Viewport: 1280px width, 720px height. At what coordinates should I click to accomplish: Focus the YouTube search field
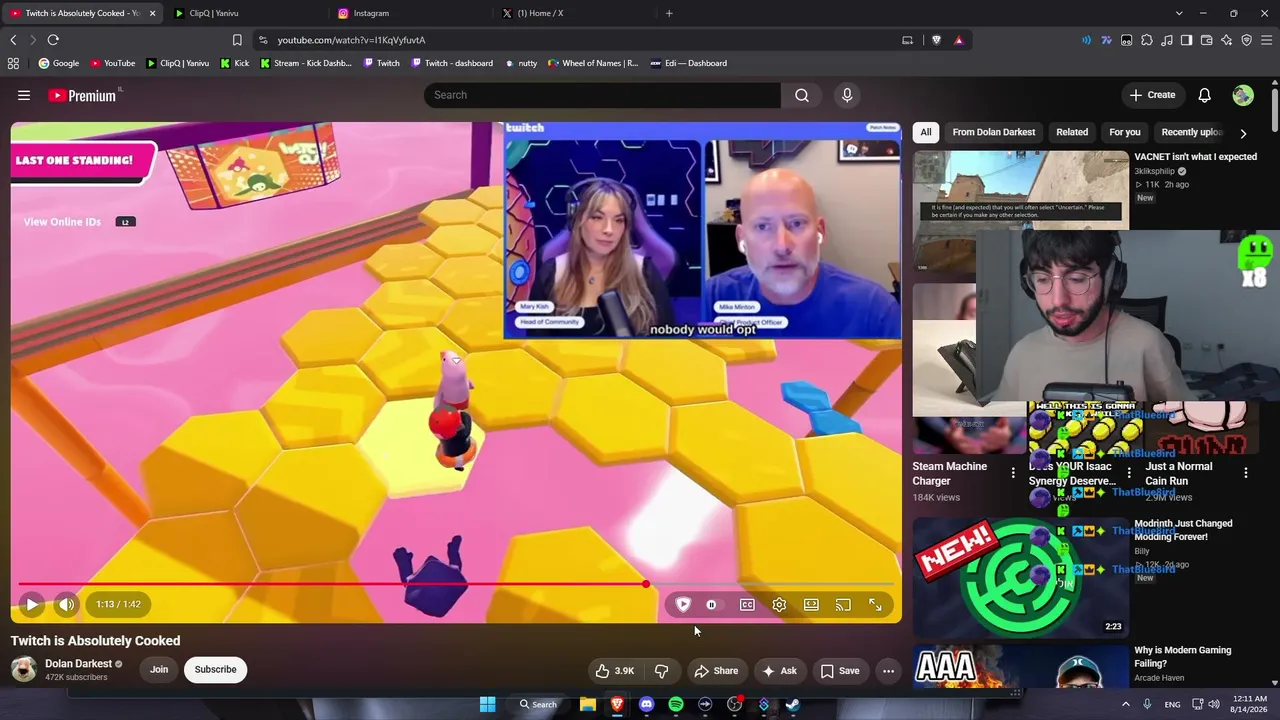click(602, 95)
